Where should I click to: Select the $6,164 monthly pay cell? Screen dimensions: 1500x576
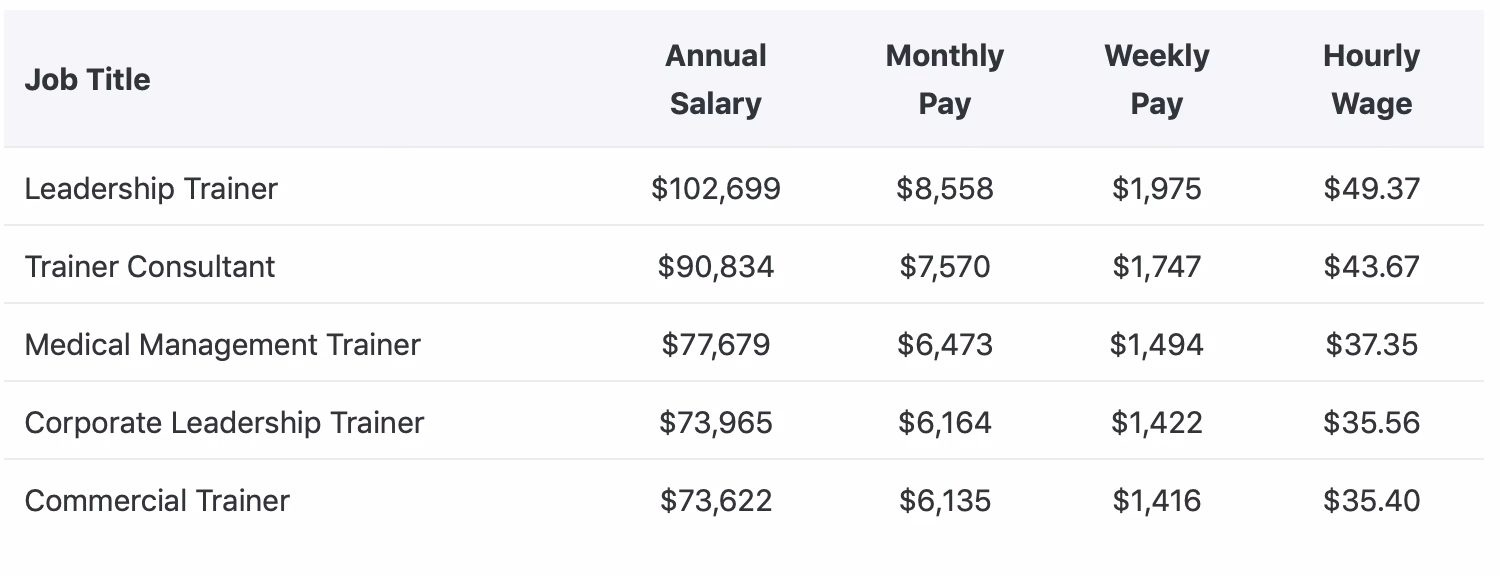click(944, 422)
